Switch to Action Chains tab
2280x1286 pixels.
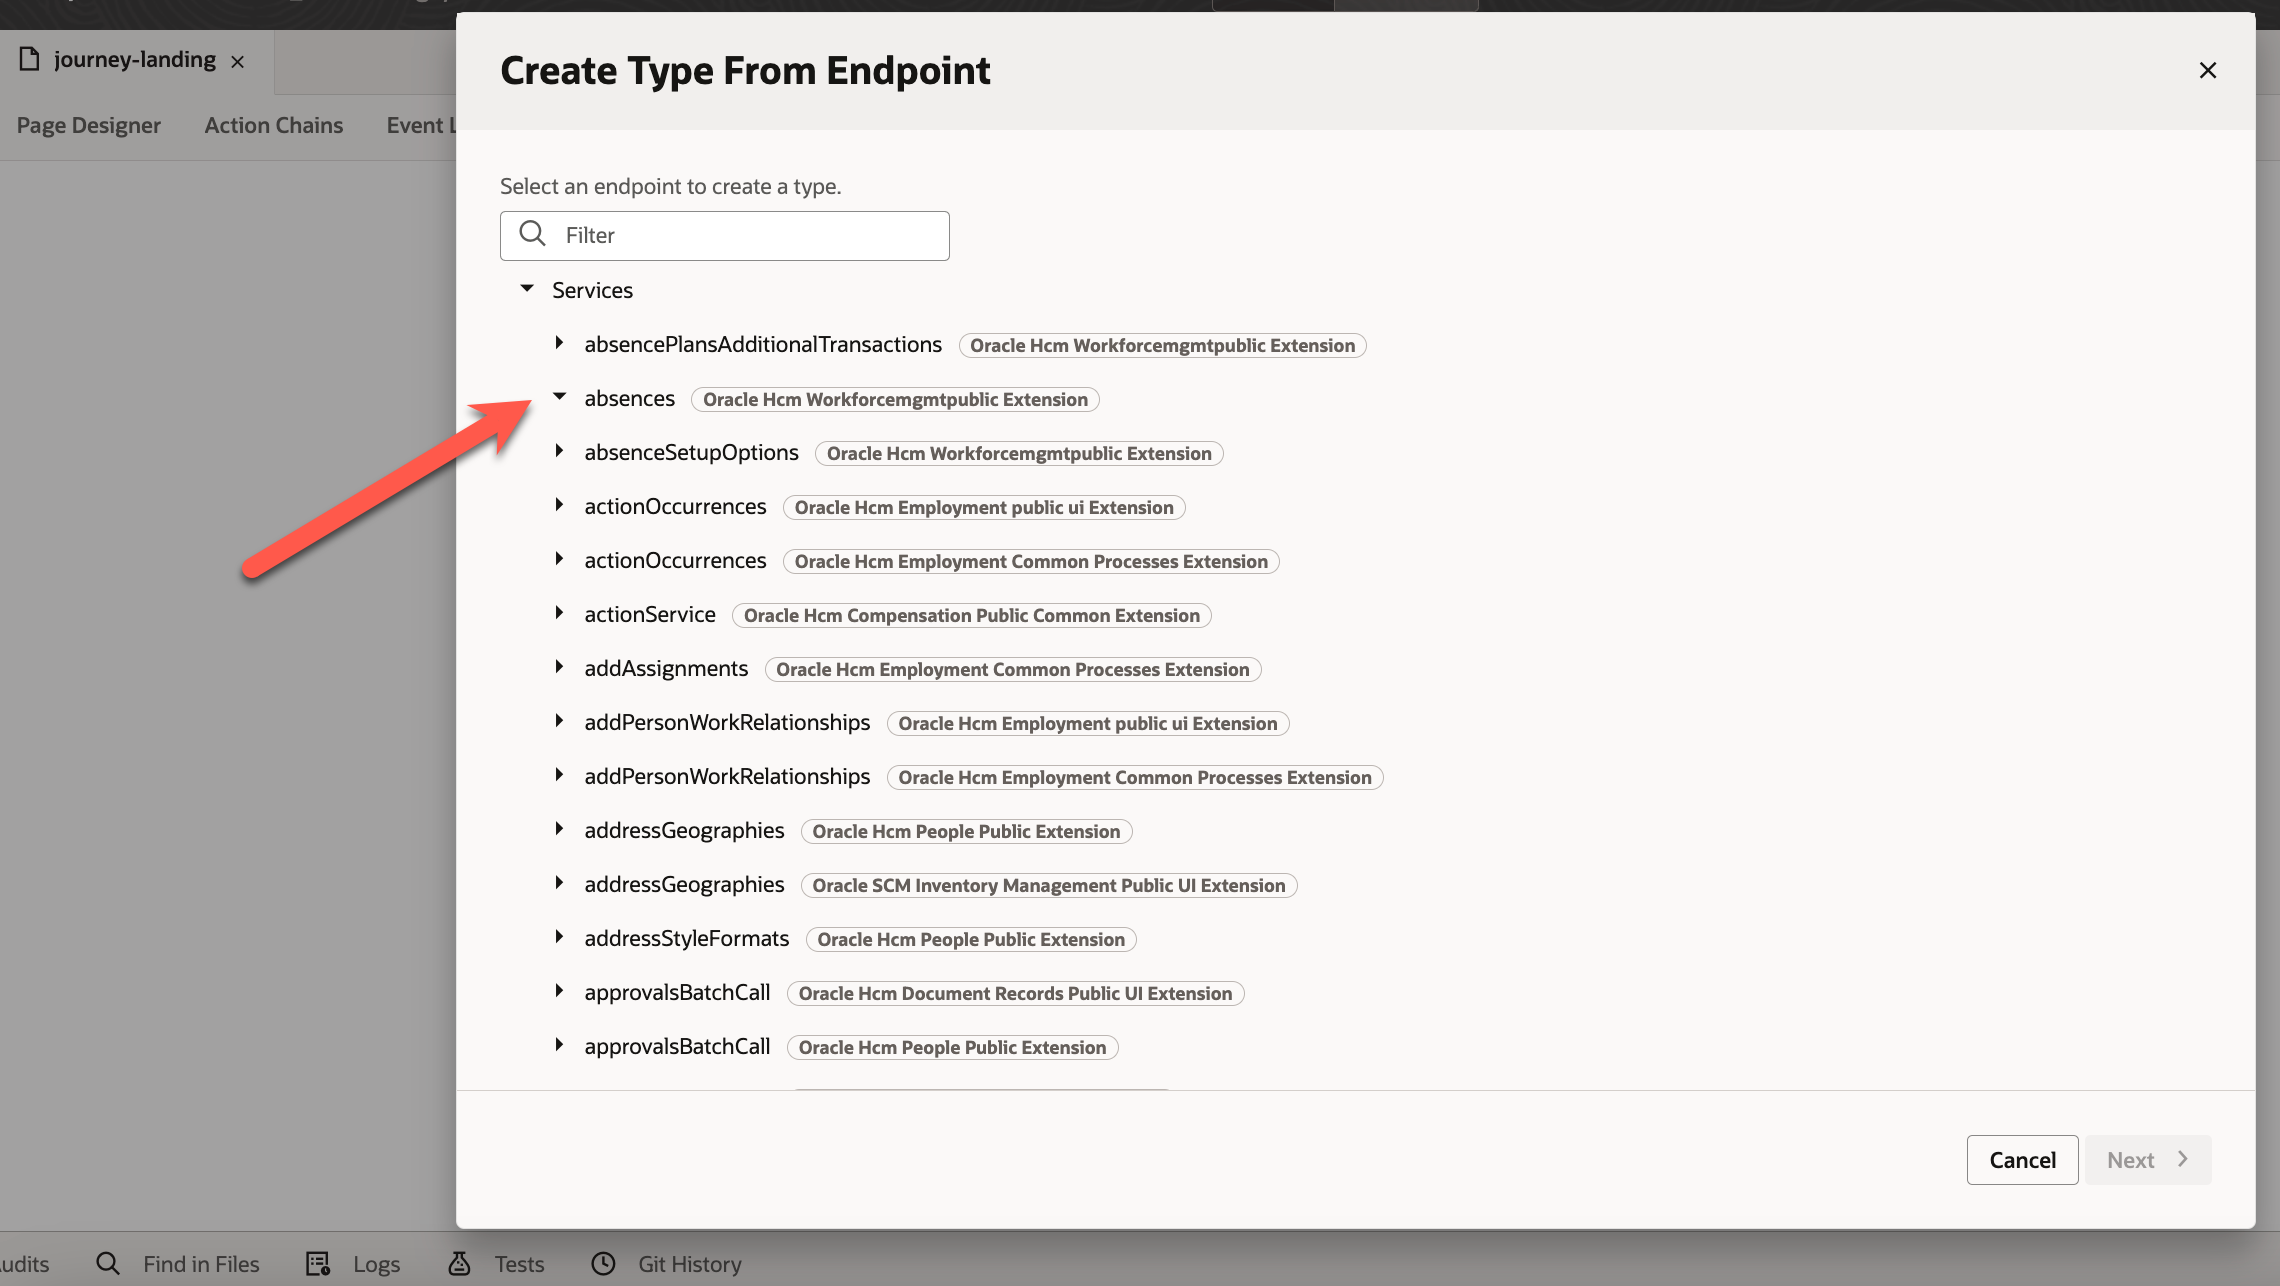(x=274, y=125)
